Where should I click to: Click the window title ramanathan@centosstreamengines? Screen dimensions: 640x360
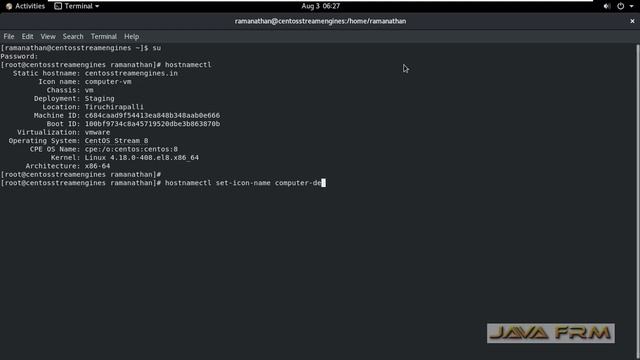tap(320, 21)
